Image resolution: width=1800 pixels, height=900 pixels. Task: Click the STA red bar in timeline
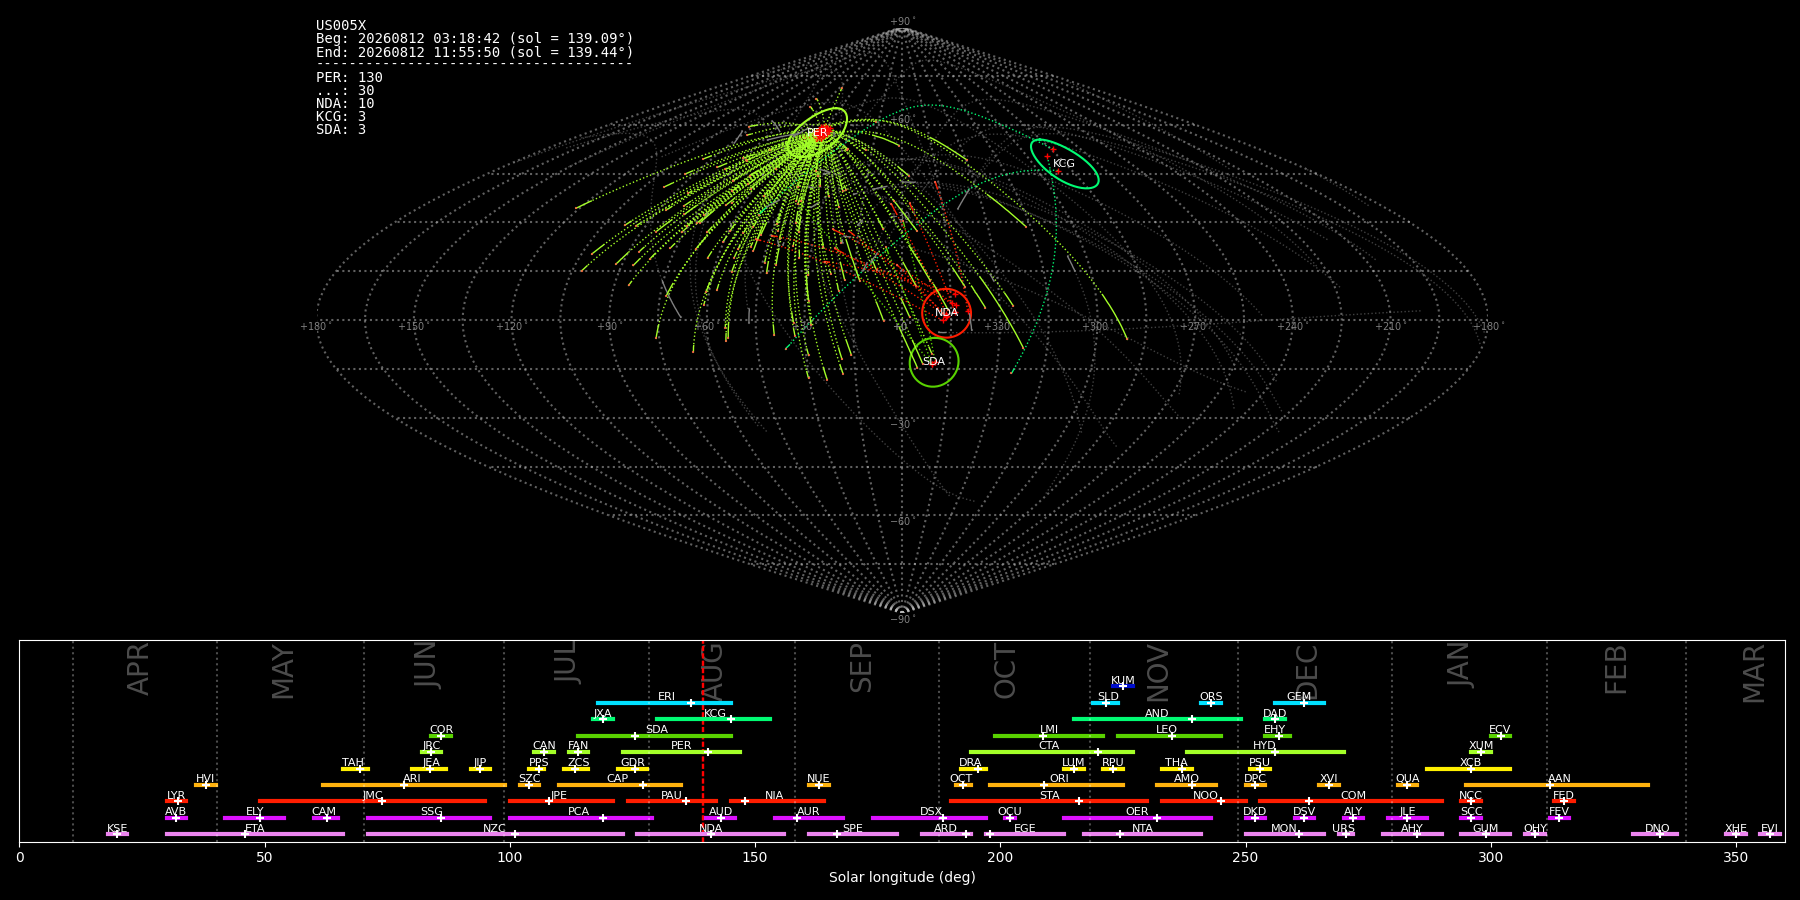pyautogui.click(x=1049, y=801)
